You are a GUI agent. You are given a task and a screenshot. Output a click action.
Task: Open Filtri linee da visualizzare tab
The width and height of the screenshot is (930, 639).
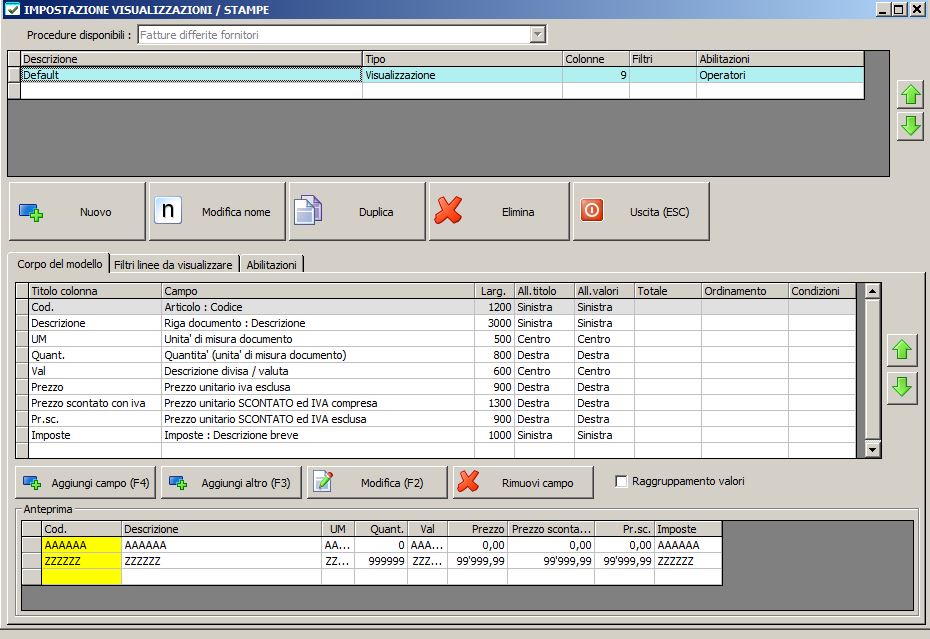coord(173,265)
